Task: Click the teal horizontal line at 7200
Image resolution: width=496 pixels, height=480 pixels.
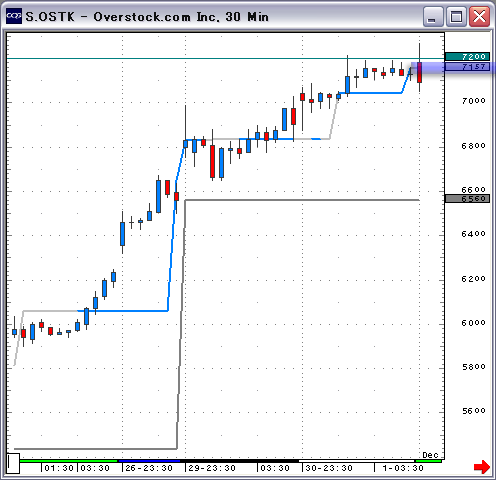Action: click(x=225, y=59)
